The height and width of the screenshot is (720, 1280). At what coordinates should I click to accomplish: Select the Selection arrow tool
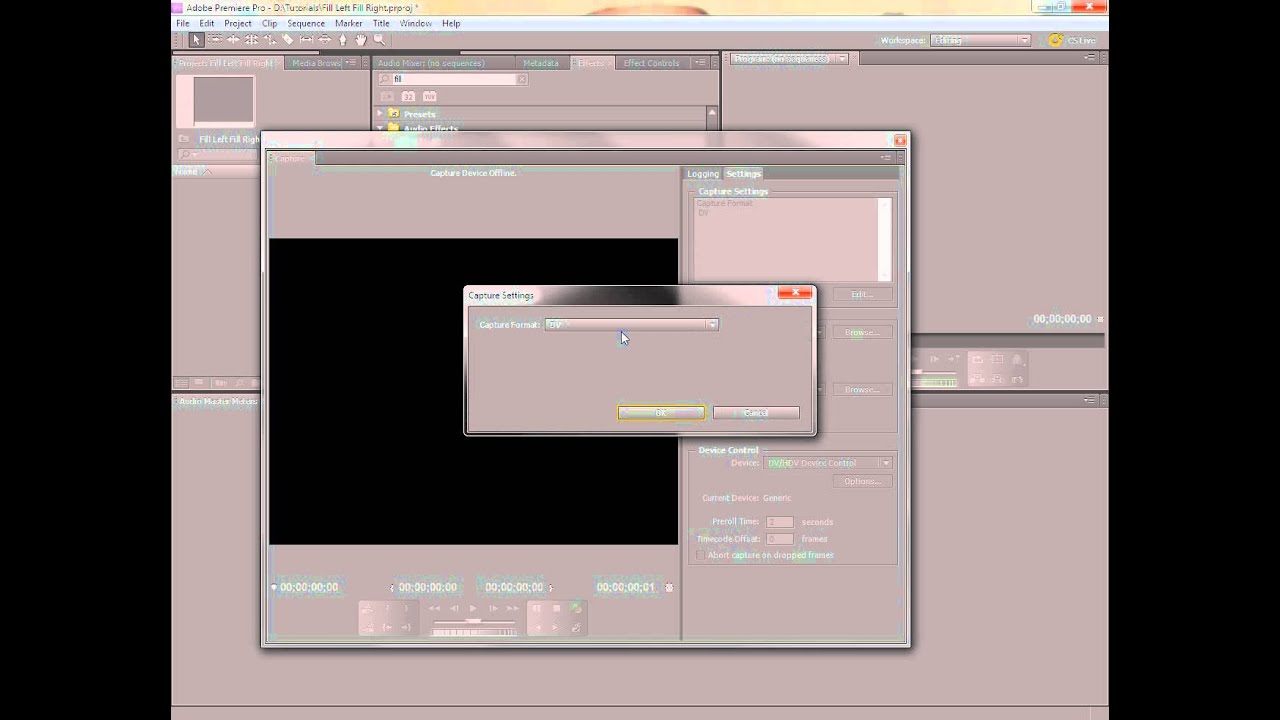[x=197, y=40]
